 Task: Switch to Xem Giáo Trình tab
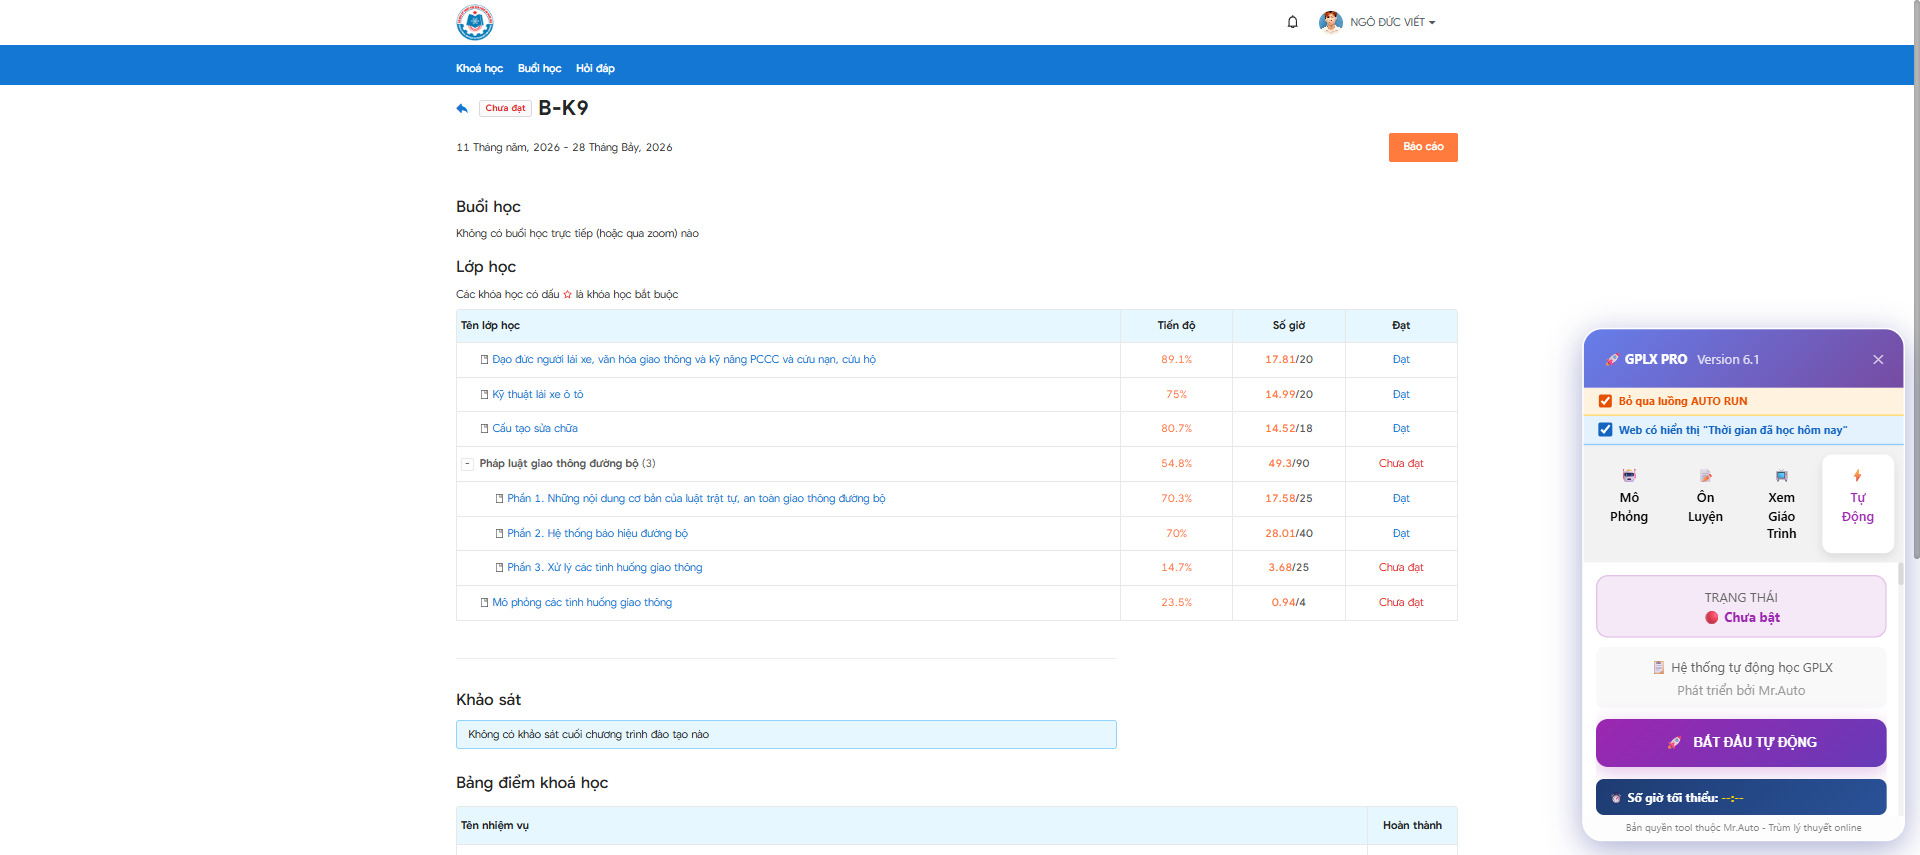[x=1781, y=504]
